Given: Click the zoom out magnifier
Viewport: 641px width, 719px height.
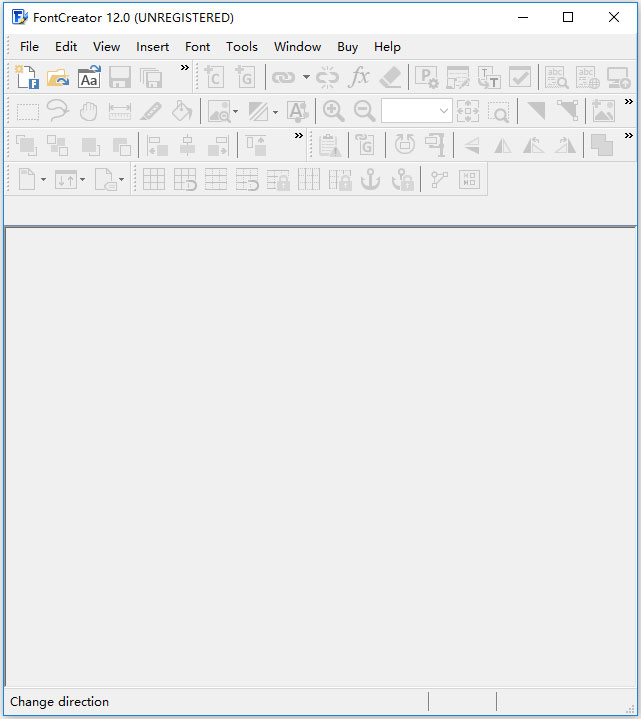Looking at the screenshot, I should [365, 111].
